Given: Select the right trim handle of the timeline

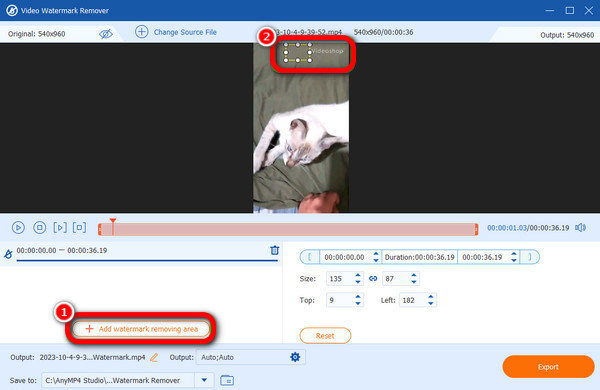Looking at the screenshot, I should tap(476, 229).
